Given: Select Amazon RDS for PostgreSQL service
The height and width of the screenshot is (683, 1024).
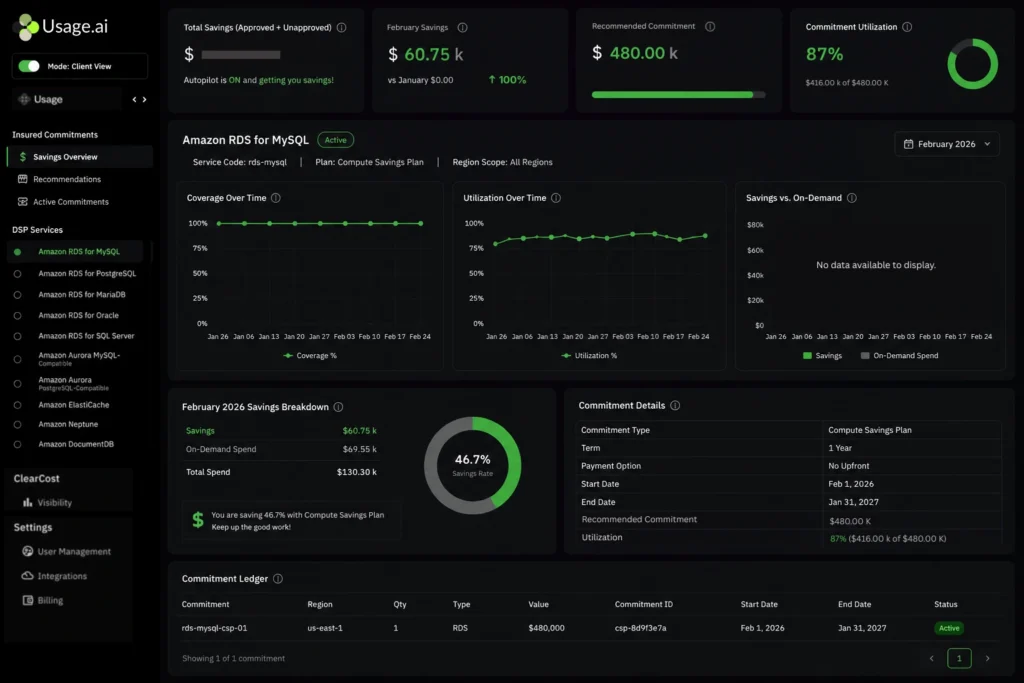Looking at the screenshot, I should (87, 274).
